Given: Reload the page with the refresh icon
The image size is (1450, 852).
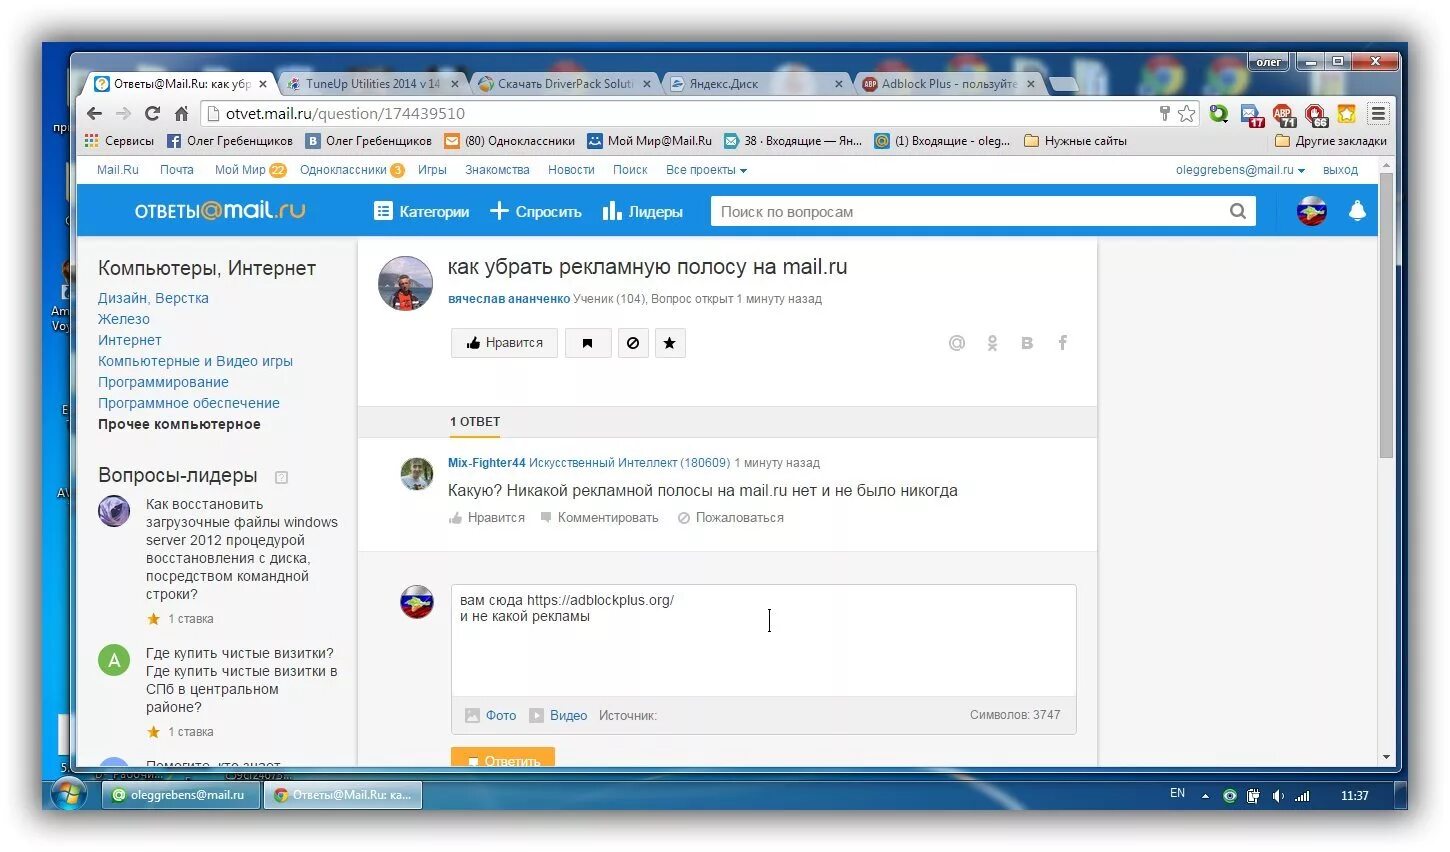Looking at the screenshot, I should 152,113.
